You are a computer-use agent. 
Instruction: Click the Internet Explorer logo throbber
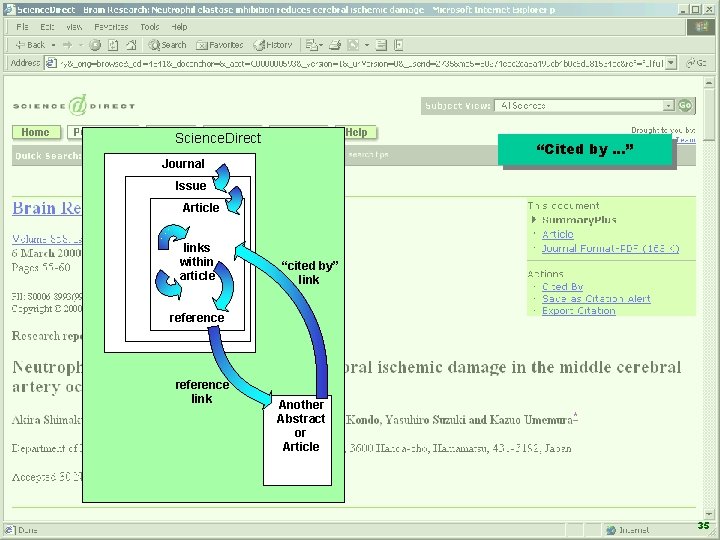pyautogui.click(x=702, y=27)
